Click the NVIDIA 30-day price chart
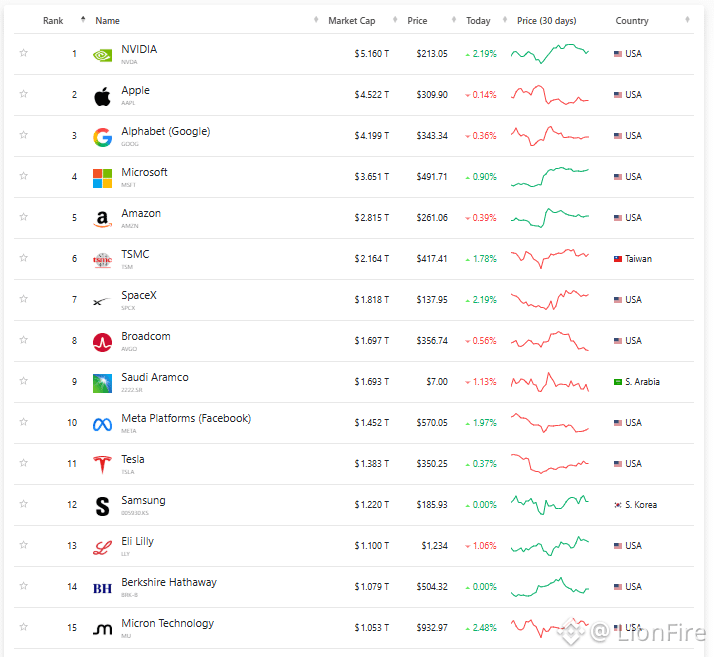 (x=550, y=54)
